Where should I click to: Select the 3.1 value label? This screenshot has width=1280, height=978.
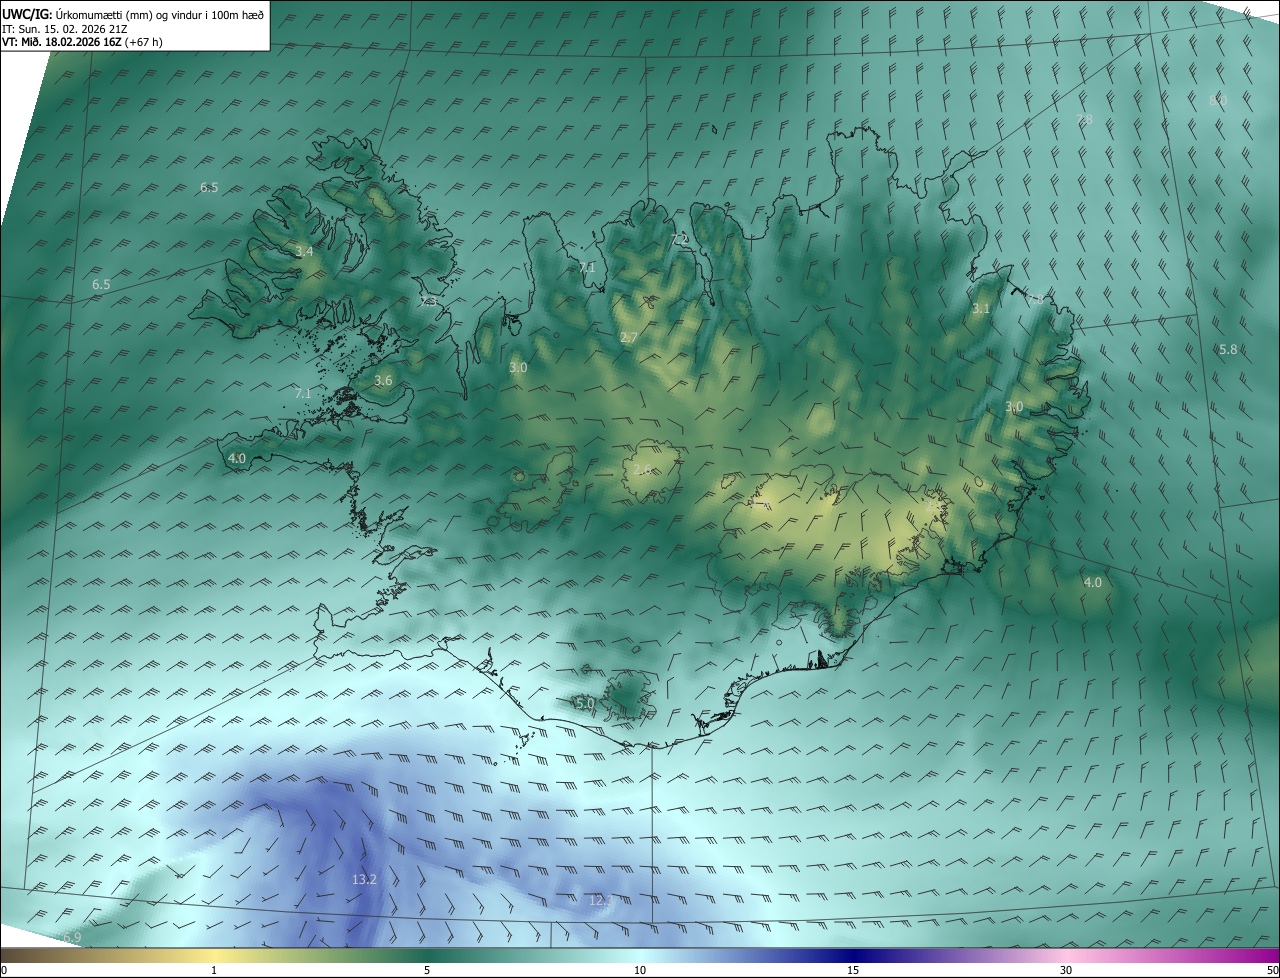pyautogui.click(x=980, y=309)
